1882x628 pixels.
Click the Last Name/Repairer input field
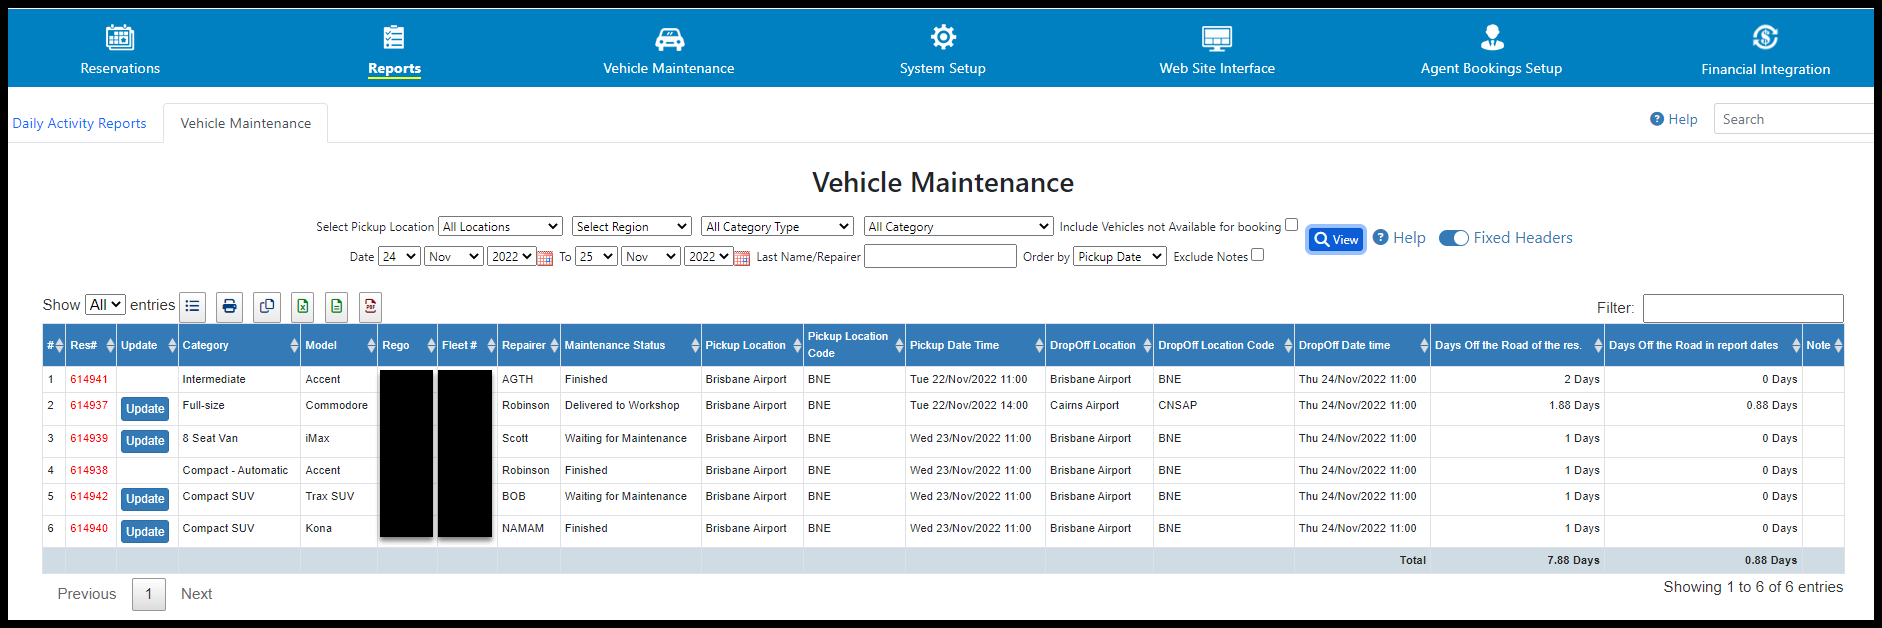click(x=940, y=257)
